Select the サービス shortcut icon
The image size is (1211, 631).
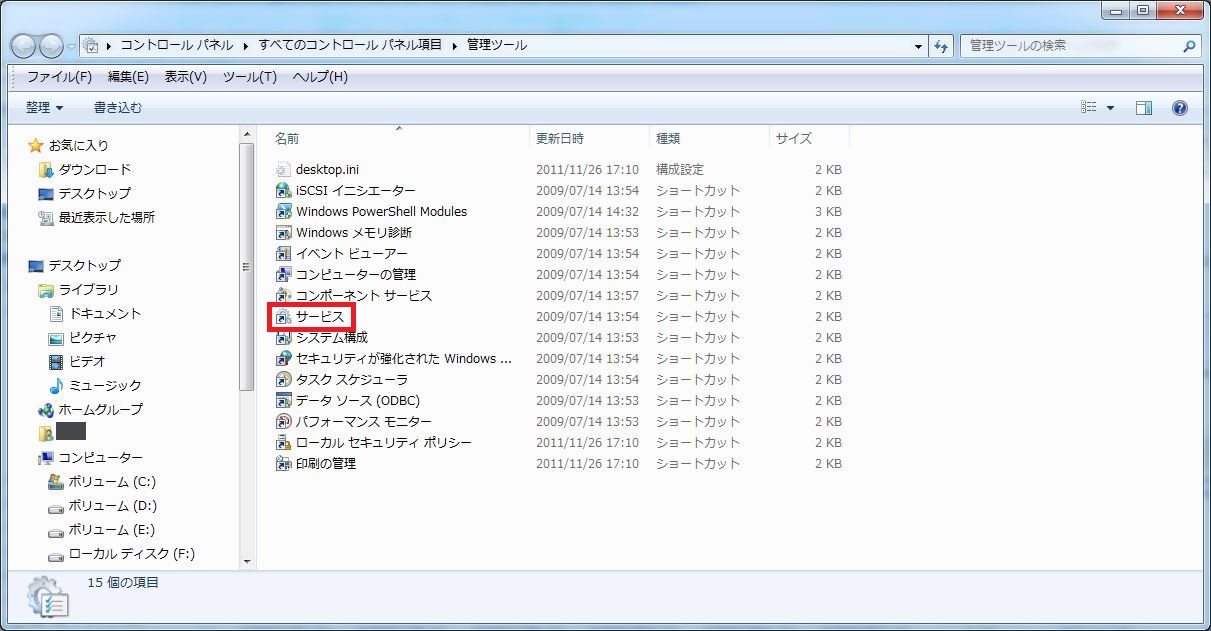[283, 317]
